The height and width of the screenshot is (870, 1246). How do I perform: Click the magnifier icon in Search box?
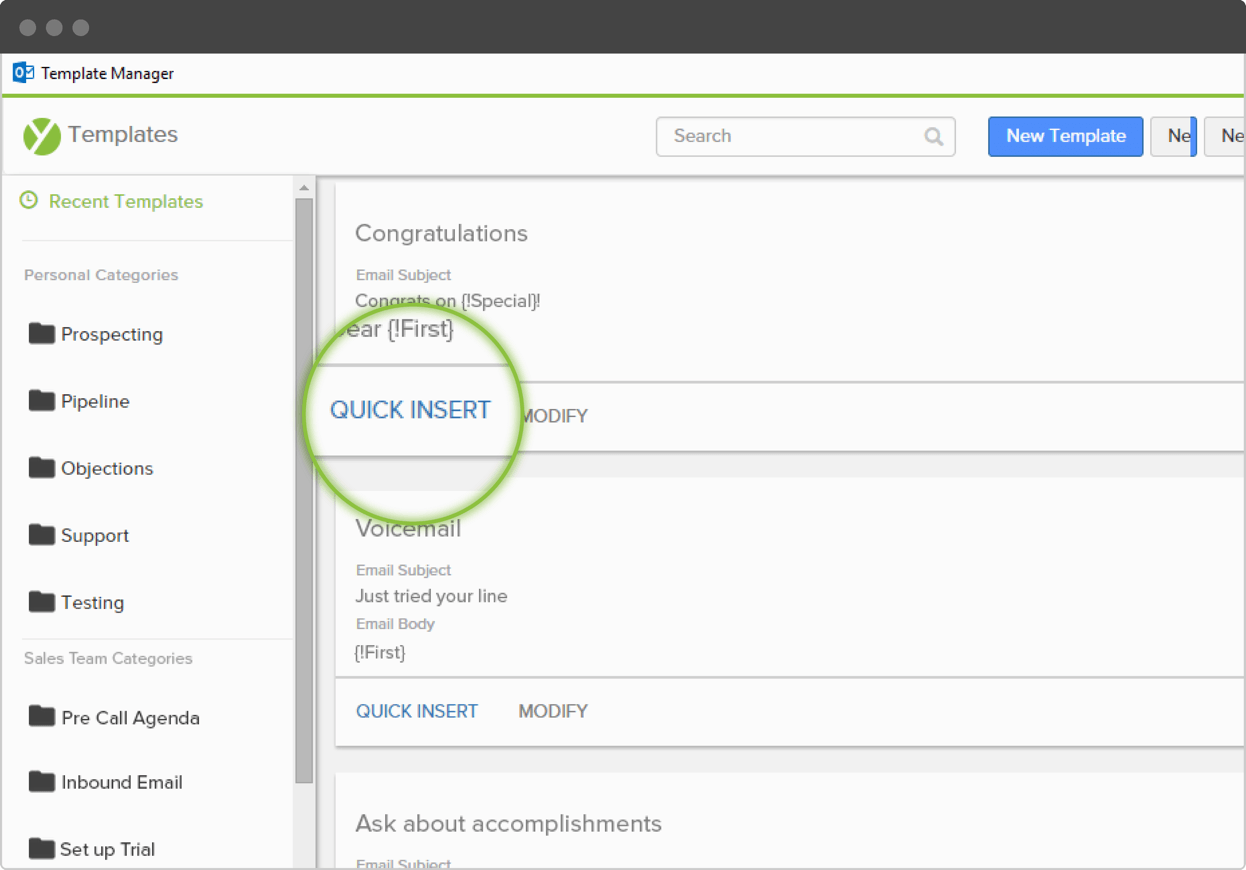934,137
